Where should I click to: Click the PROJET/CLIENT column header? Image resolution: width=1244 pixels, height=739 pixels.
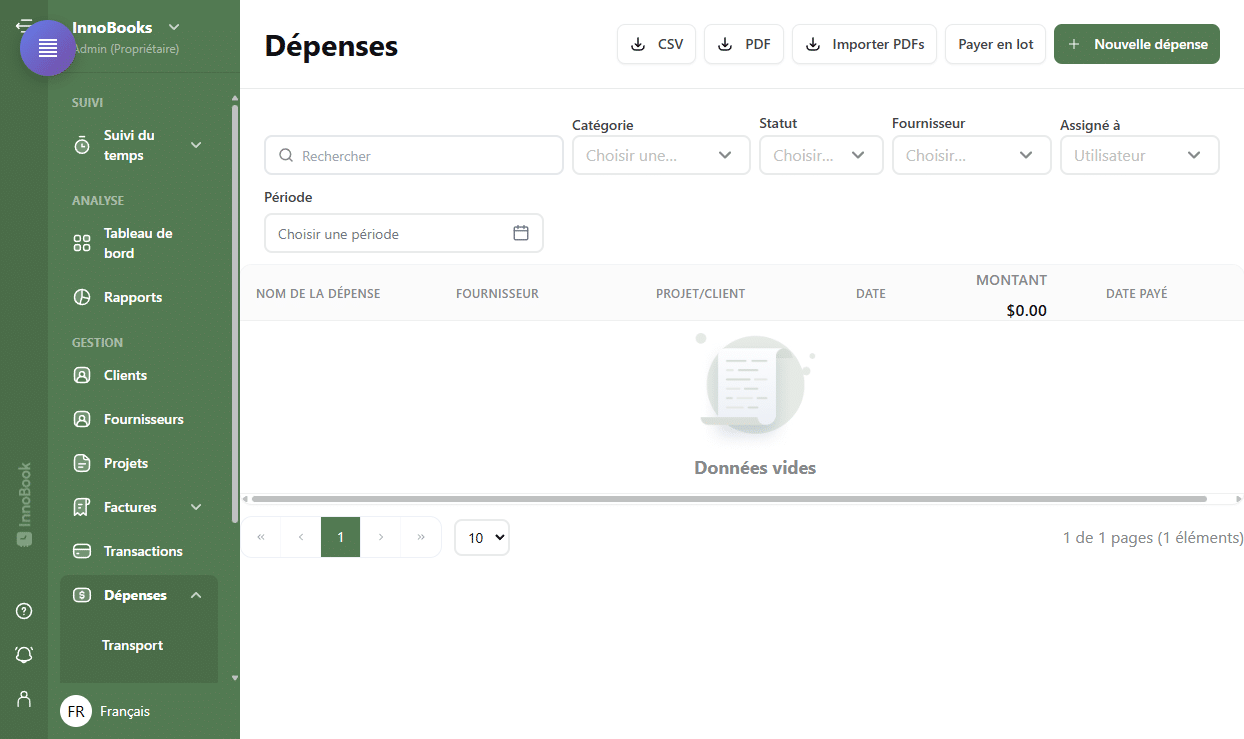700,293
